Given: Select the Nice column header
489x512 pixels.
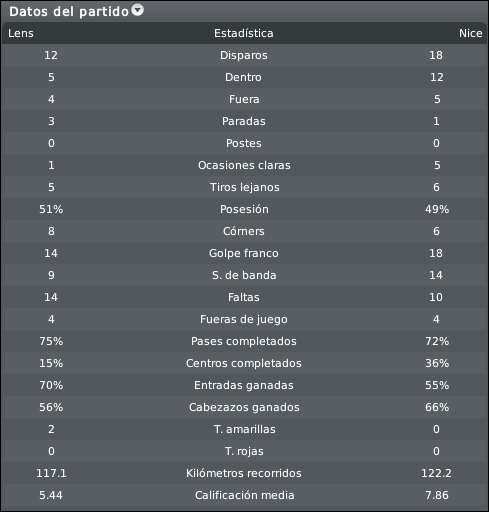Looking at the screenshot, I should (470, 33).
